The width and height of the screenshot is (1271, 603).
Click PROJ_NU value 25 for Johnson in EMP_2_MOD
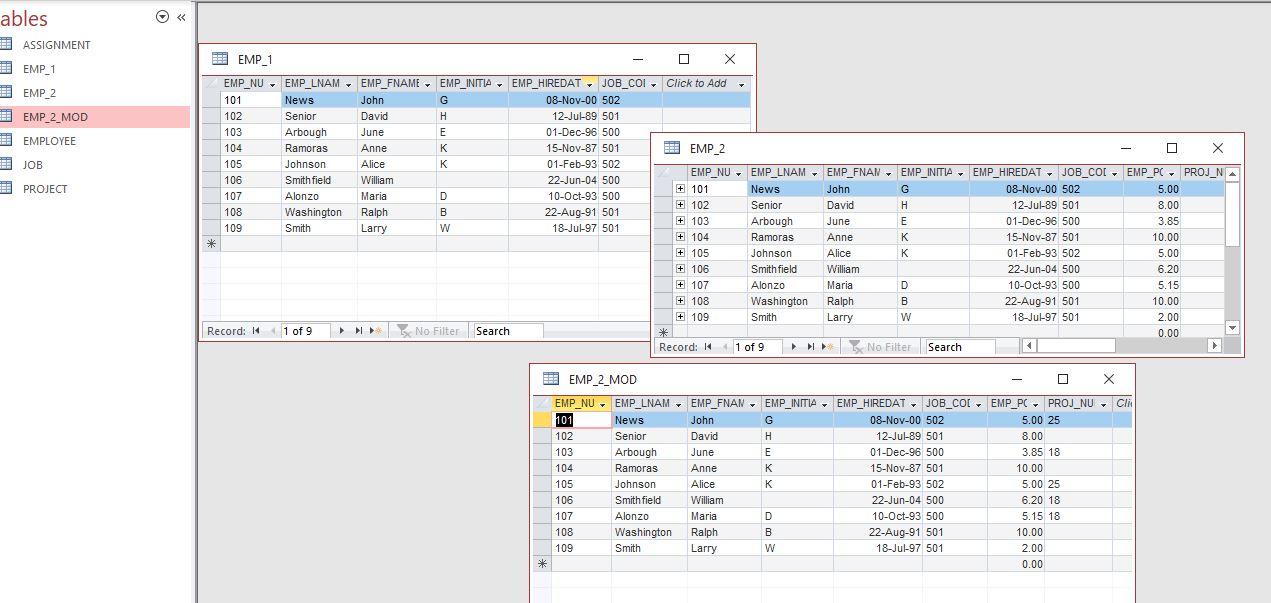(x=1078, y=484)
